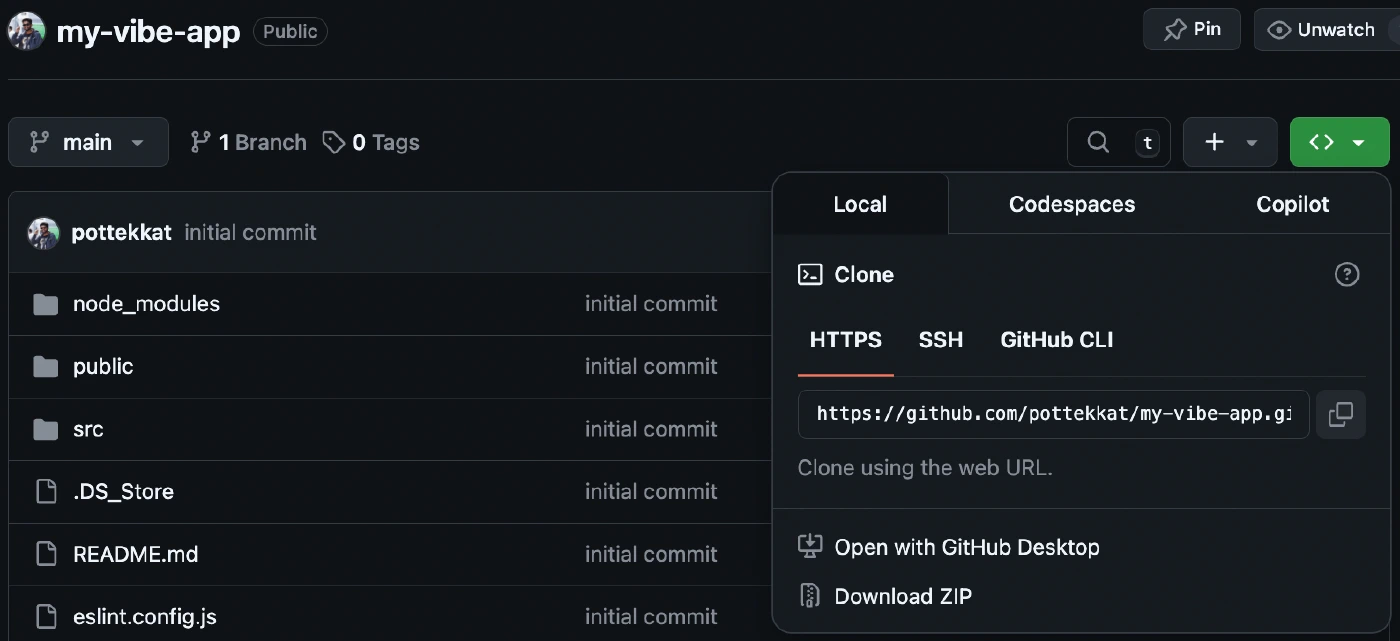Switch to the Codespaces tab

click(1072, 204)
